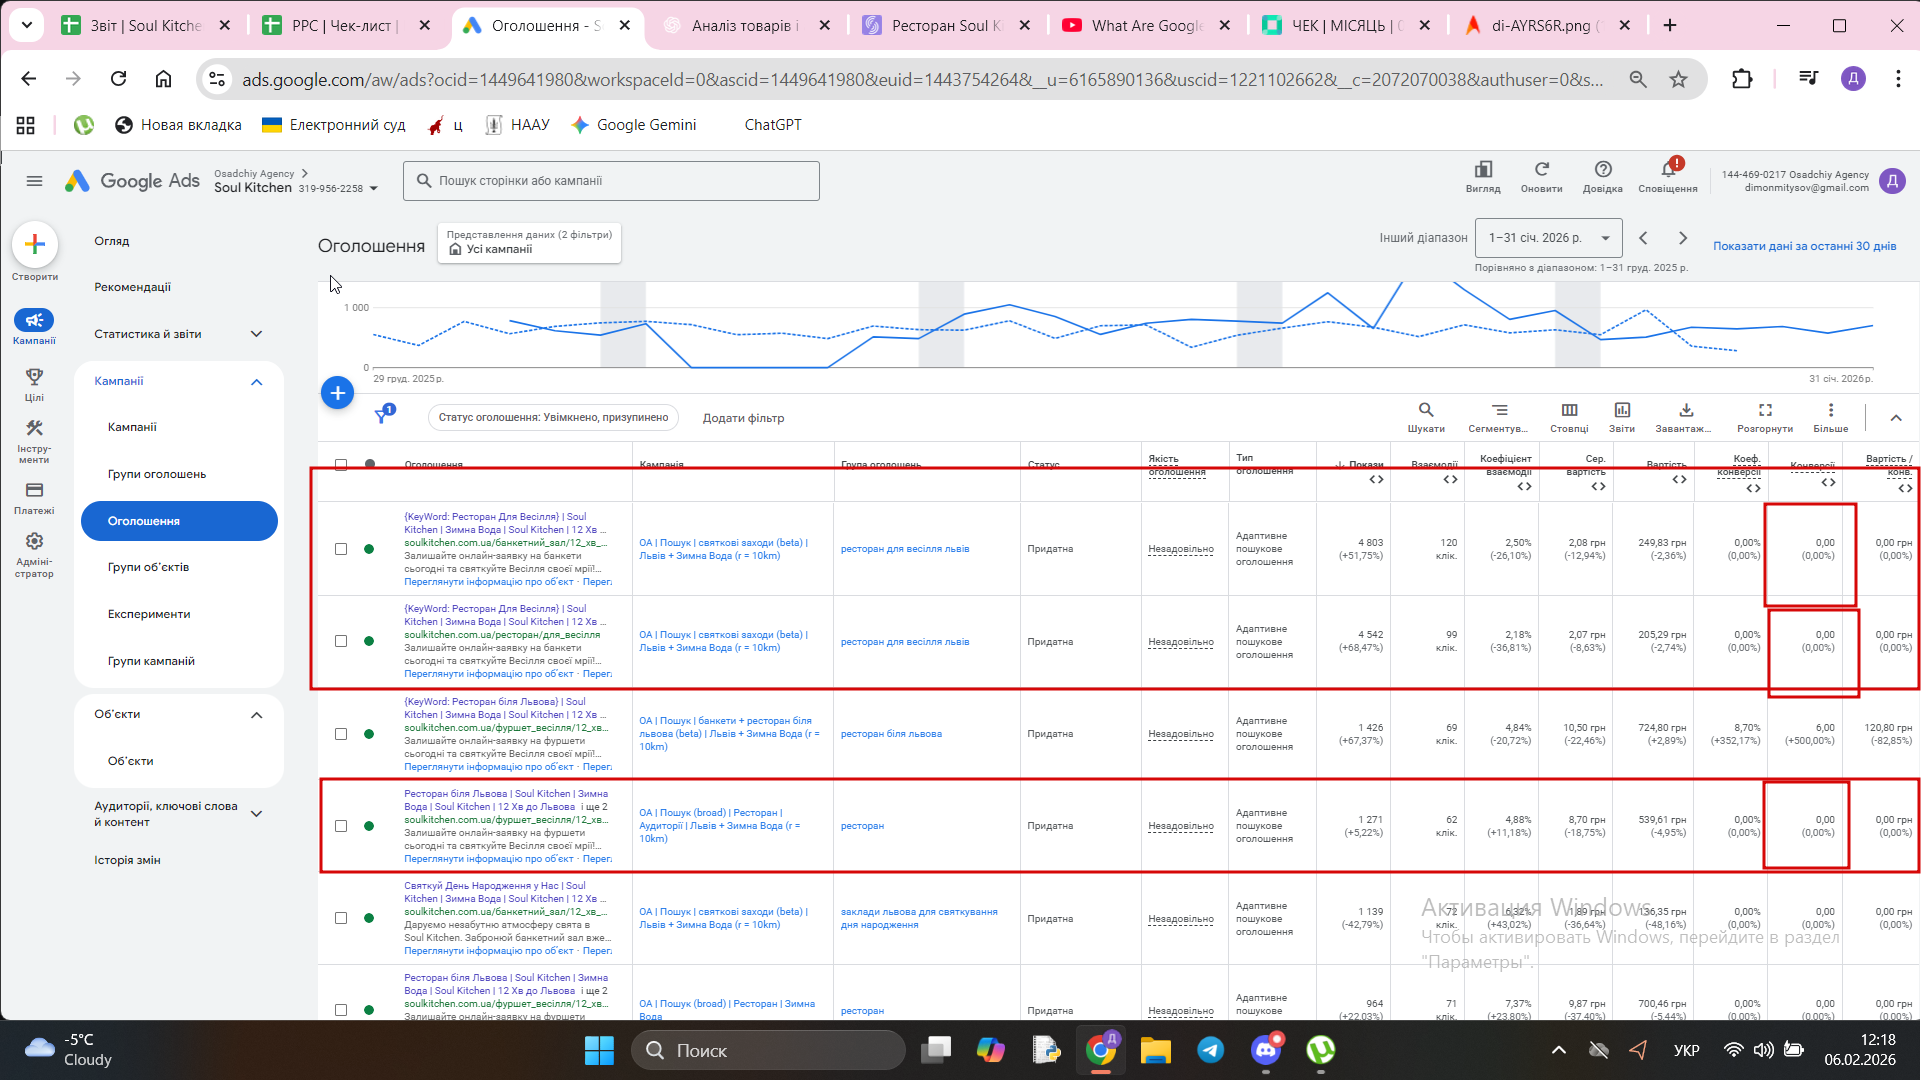Image resolution: width=1921 pixels, height=1080 pixels.
Task: Tick checkbox for first wedding ad row
Action: point(341,549)
